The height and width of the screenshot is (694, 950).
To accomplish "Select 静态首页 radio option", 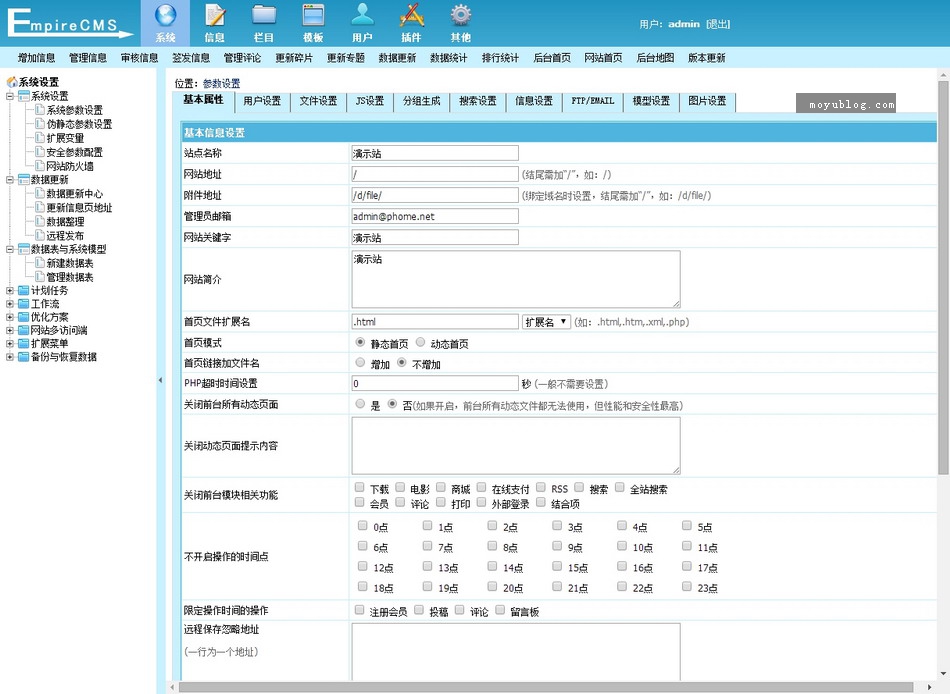I will coord(360,342).
